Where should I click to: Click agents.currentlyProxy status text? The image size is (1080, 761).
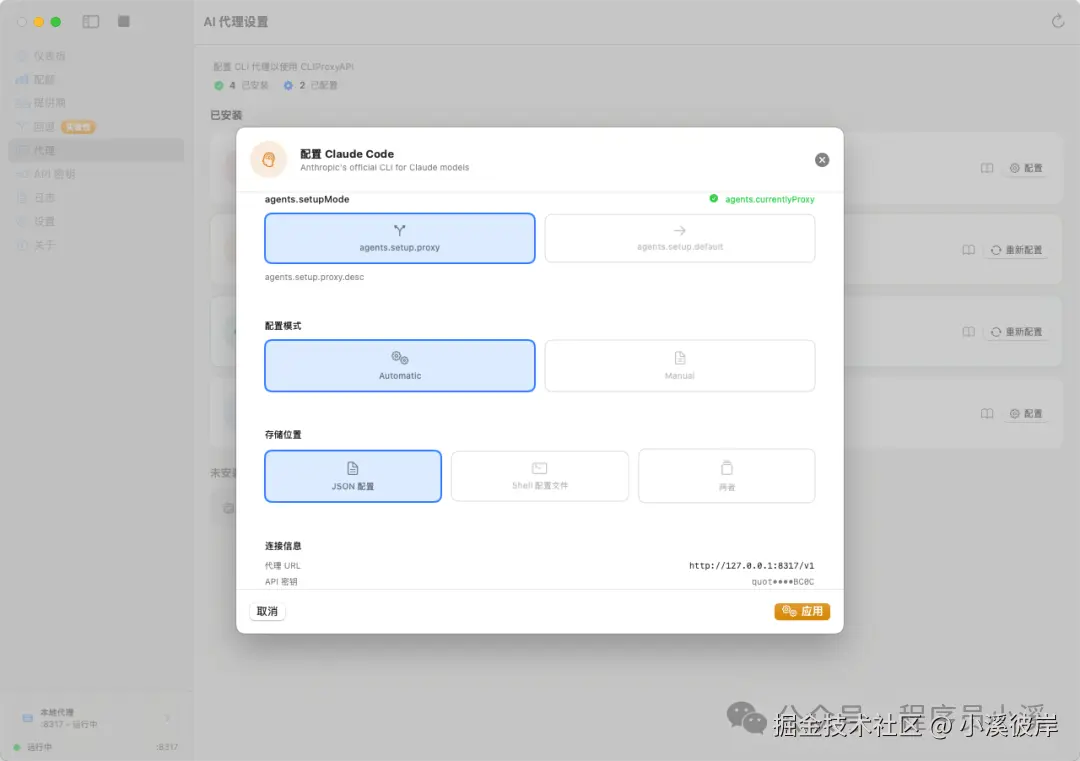(x=769, y=199)
